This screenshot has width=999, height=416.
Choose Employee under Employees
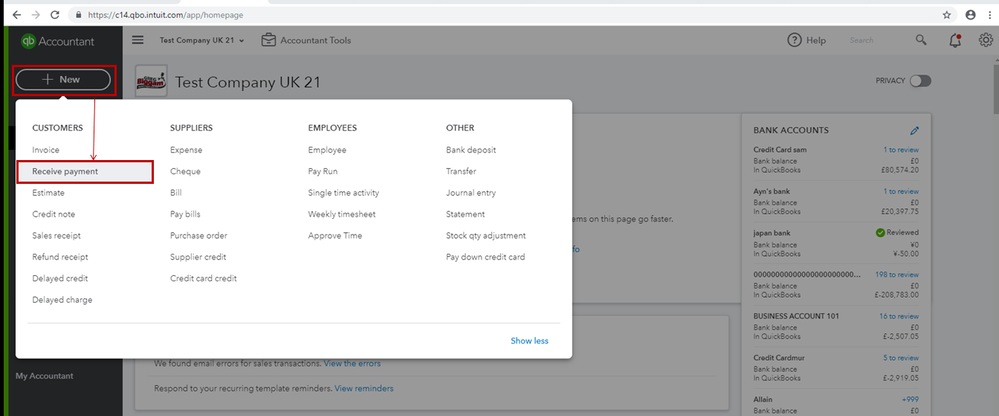(327, 150)
